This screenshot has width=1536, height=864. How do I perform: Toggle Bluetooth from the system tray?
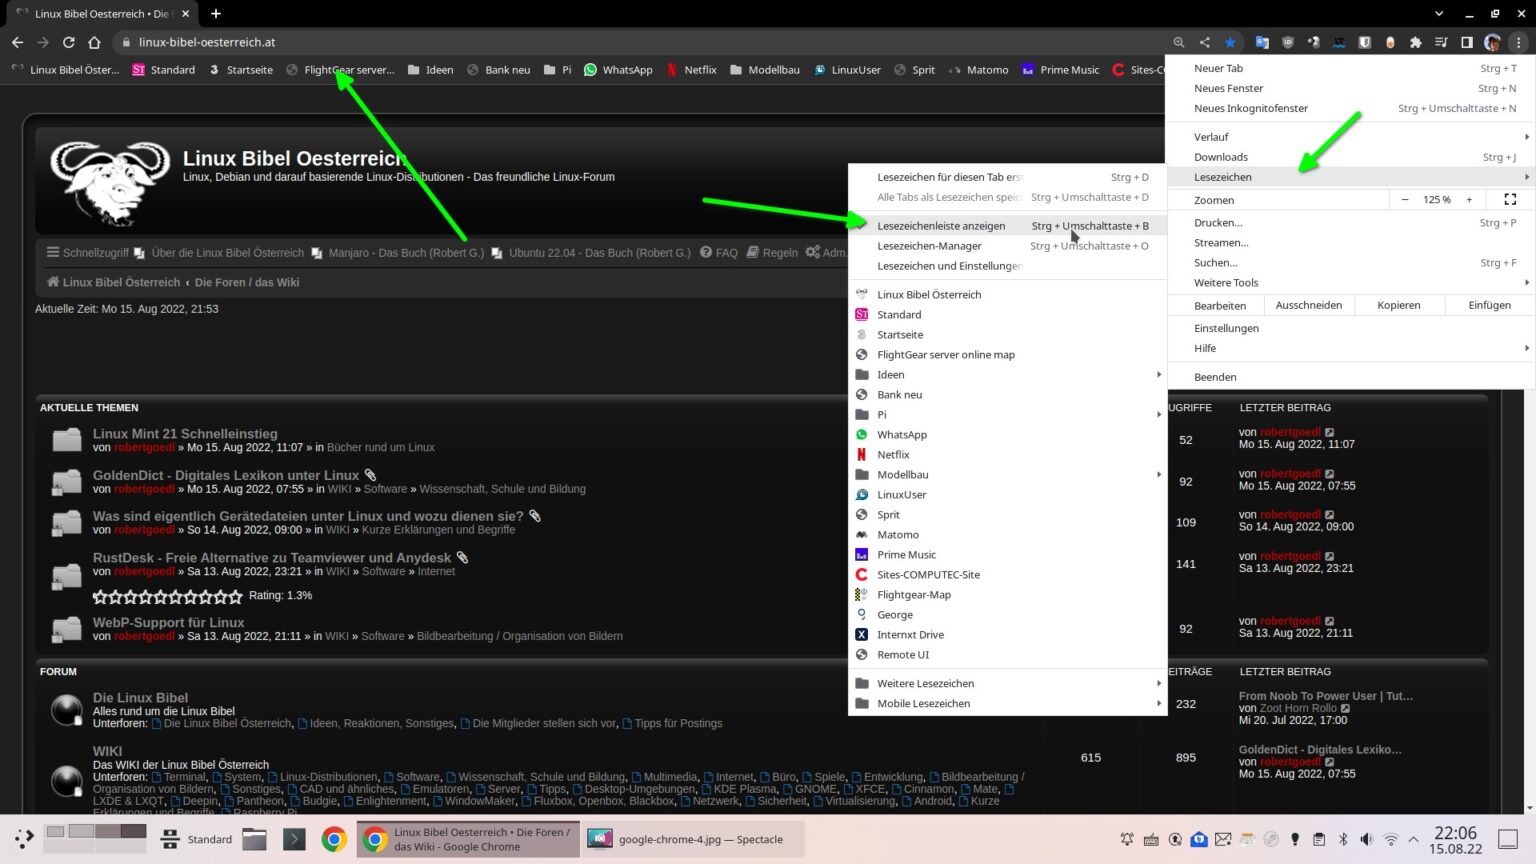[x=1343, y=839]
